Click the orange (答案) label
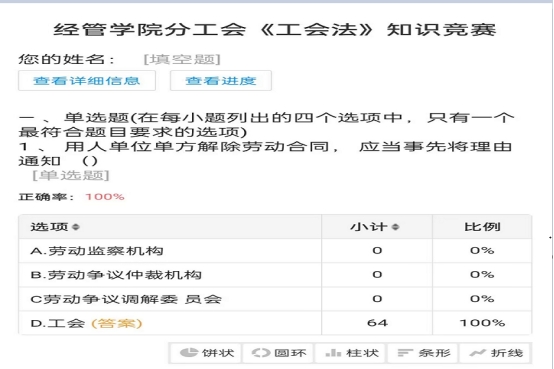Viewport: 554px width, 369px height. click(117, 323)
